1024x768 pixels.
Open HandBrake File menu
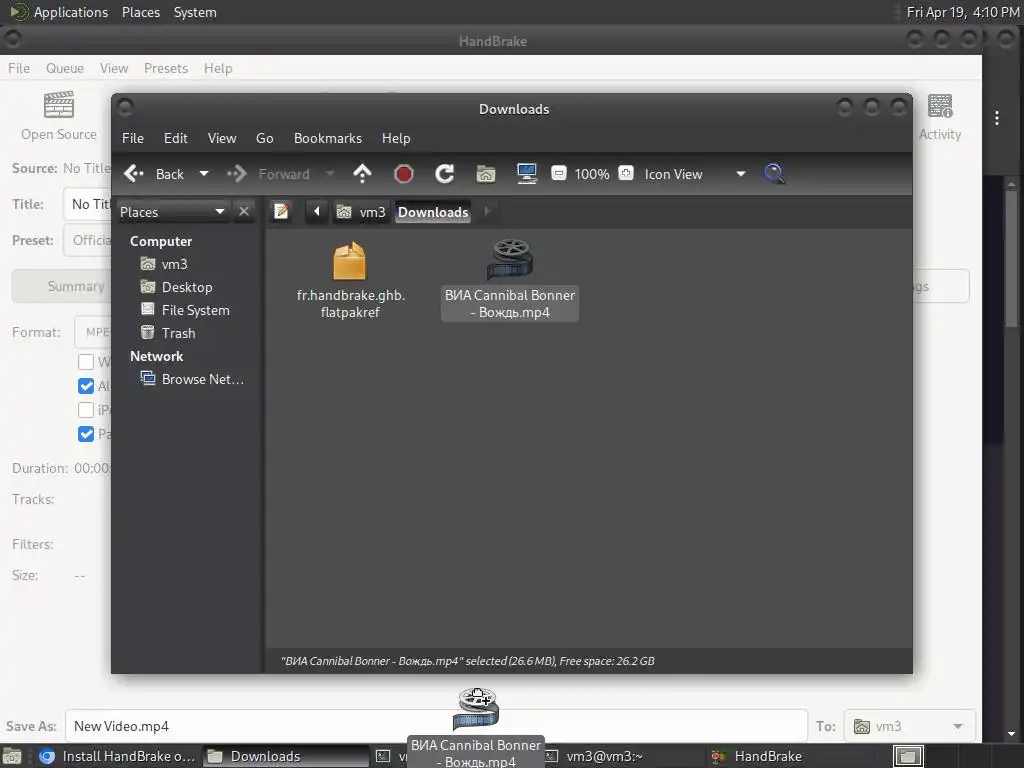pyautogui.click(x=18, y=68)
